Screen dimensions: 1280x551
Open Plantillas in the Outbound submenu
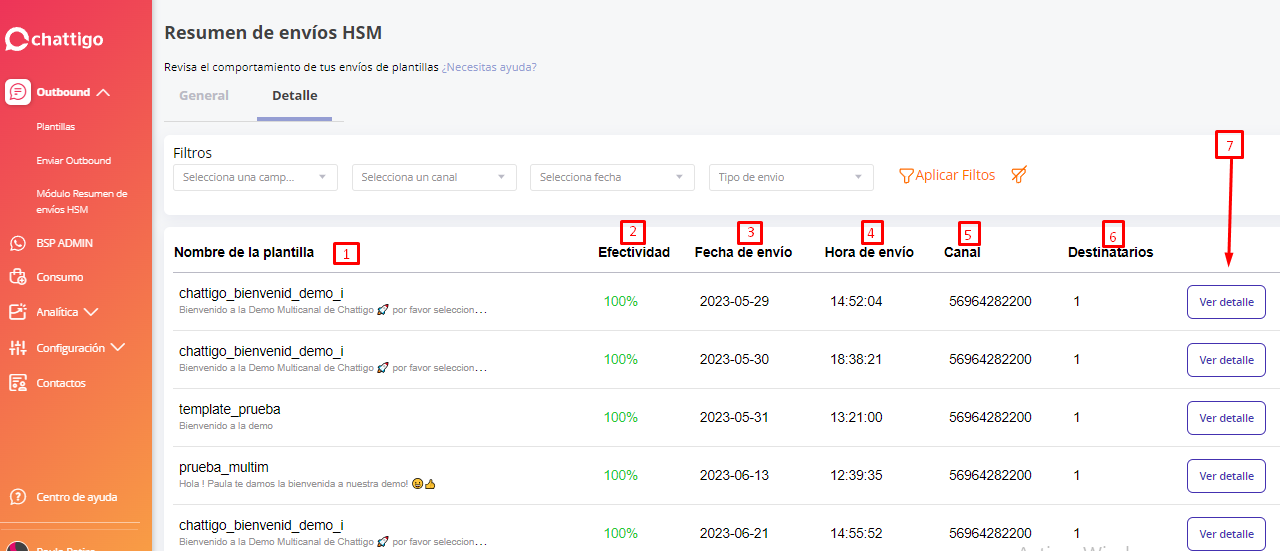click(56, 127)
